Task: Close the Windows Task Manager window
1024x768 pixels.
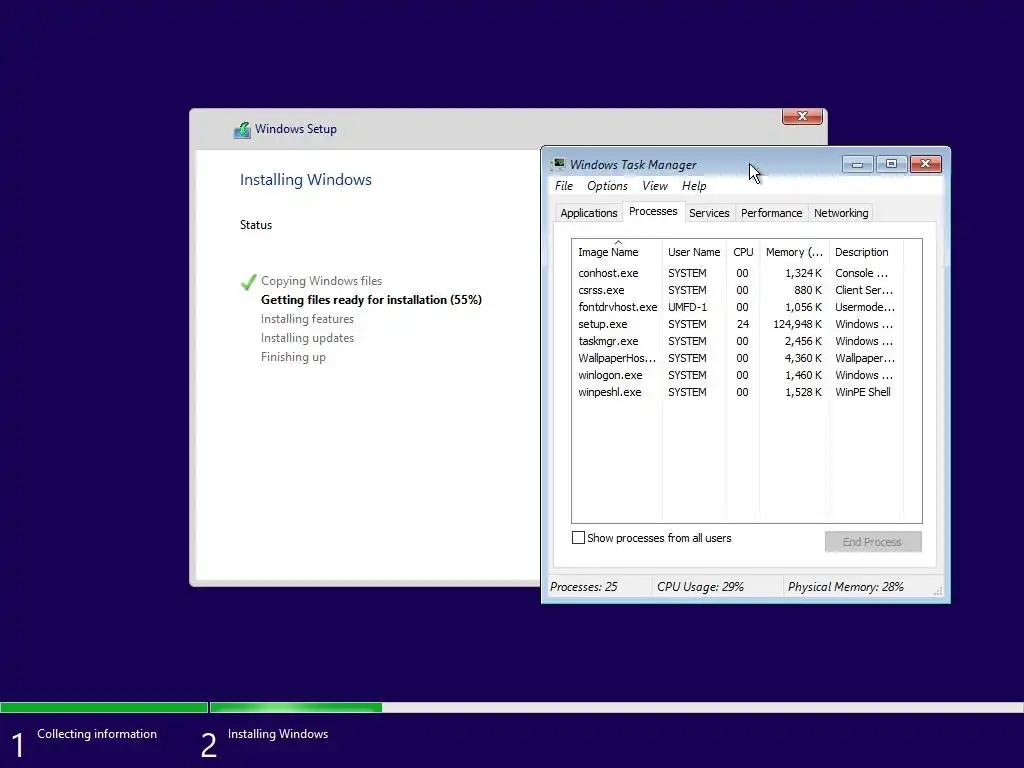Action: click(x=925, y=164)
